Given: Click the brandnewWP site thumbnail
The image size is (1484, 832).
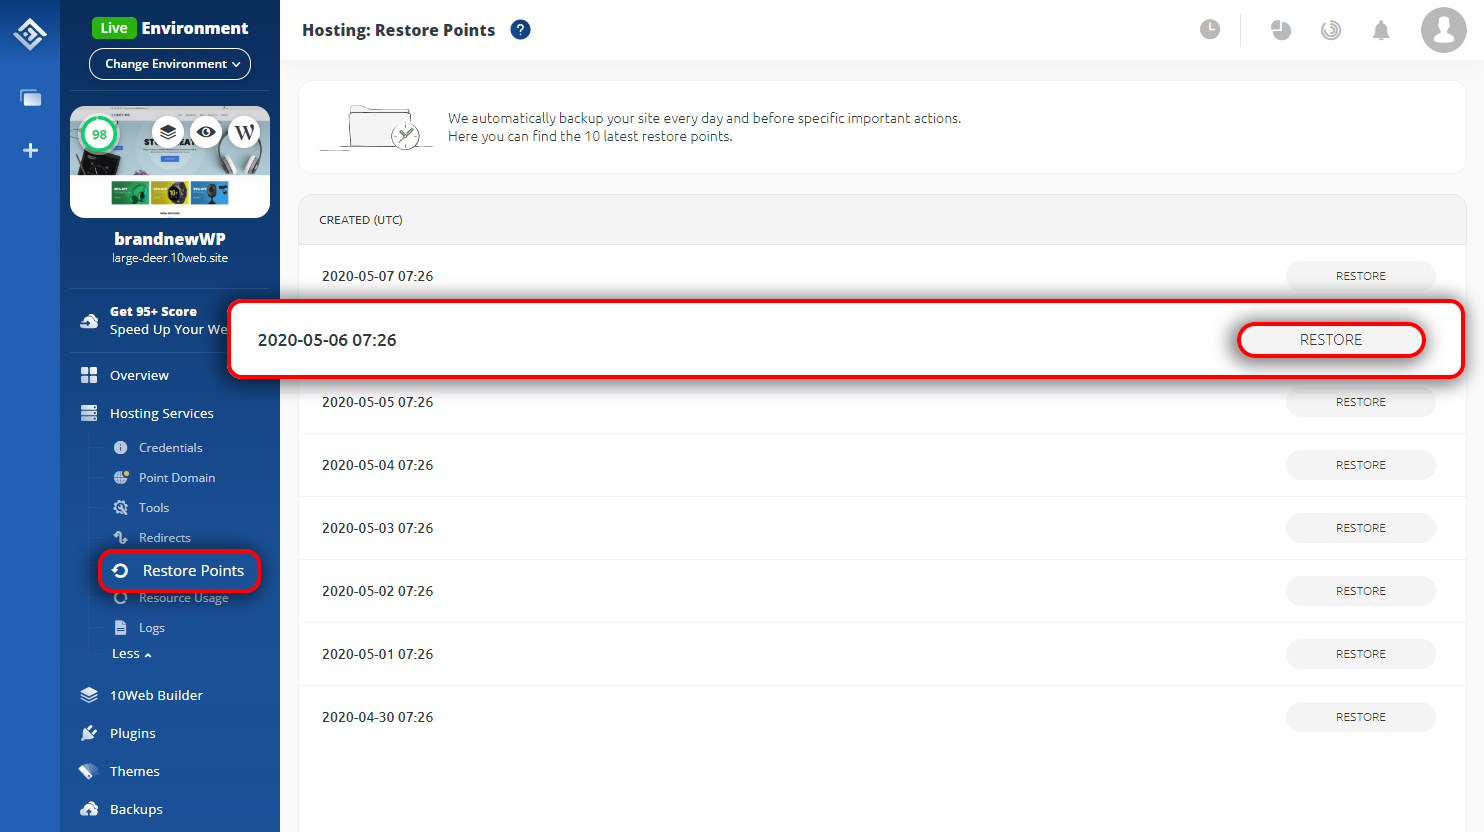Looking at the screenshot, I should click(170, 162).
